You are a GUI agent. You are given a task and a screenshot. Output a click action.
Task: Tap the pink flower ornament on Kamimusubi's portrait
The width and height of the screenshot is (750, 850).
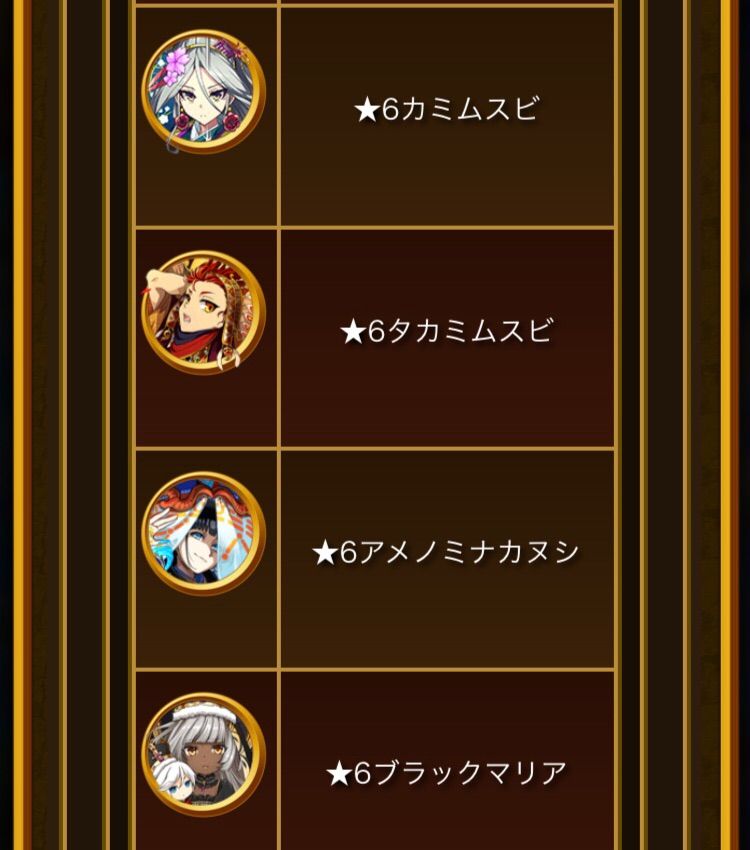[174, 67]
